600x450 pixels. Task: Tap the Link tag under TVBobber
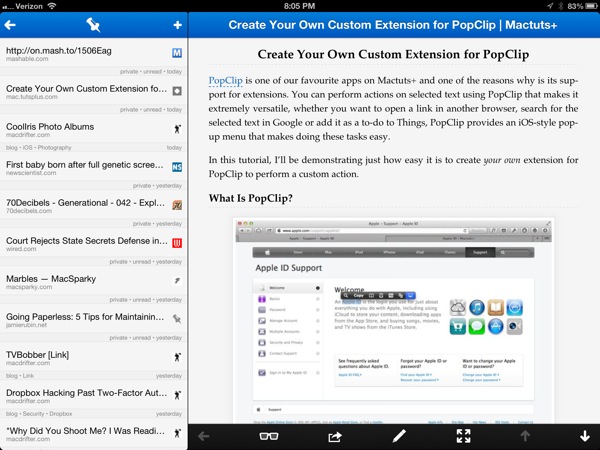pyautogui.click(x=28, y=376)
